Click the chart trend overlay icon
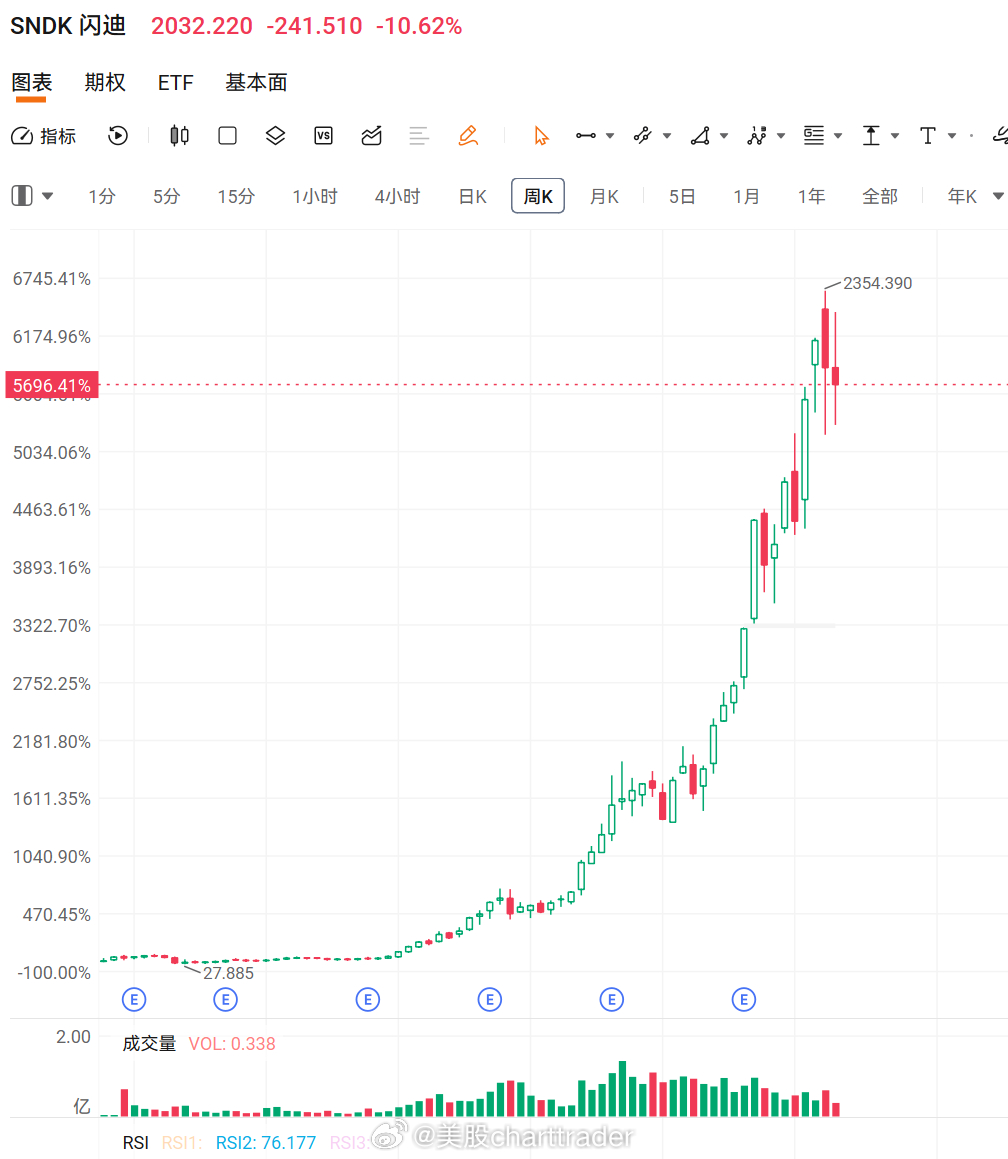1008x1159 pixels. point(372,136)
